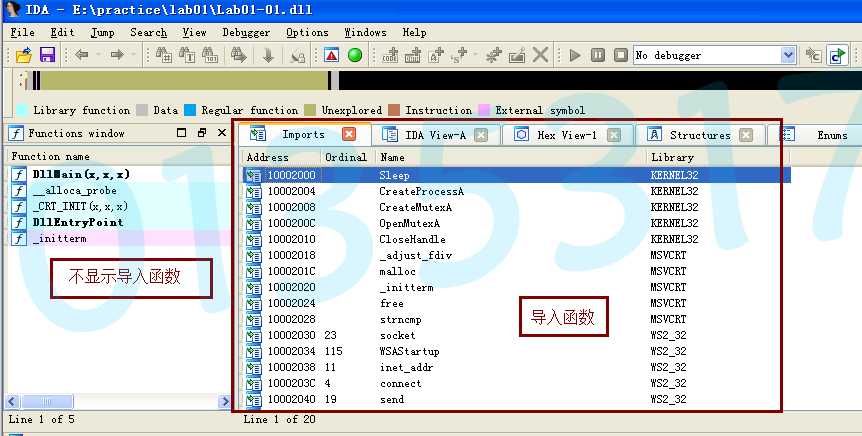Click the binoculars search icon marked T

pyautogui.click(x=187, y=55)
